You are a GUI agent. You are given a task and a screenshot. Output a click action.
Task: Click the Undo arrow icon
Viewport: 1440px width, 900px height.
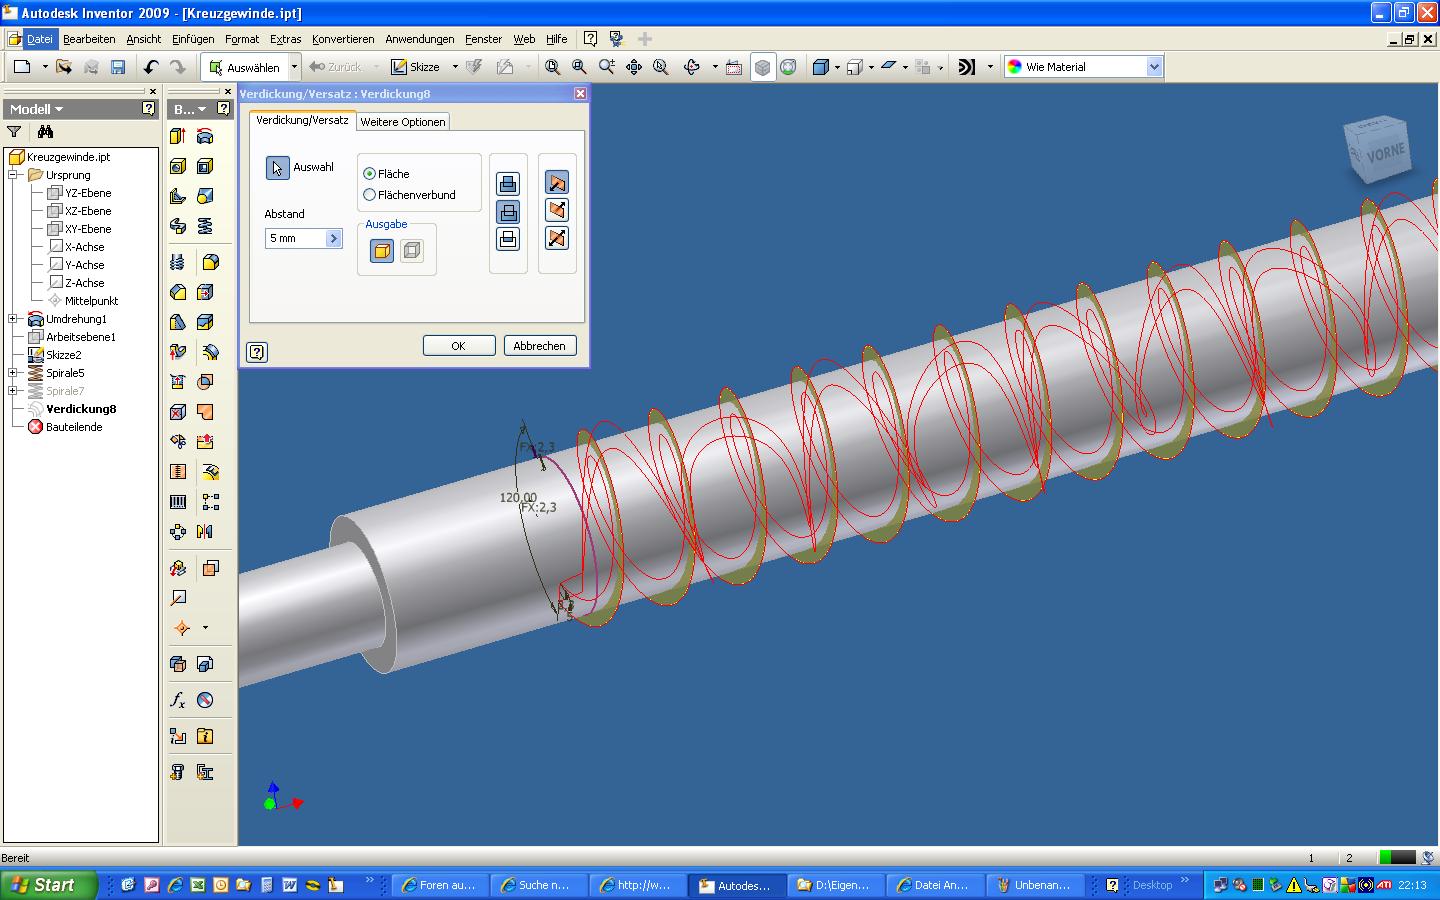(151, 67)
